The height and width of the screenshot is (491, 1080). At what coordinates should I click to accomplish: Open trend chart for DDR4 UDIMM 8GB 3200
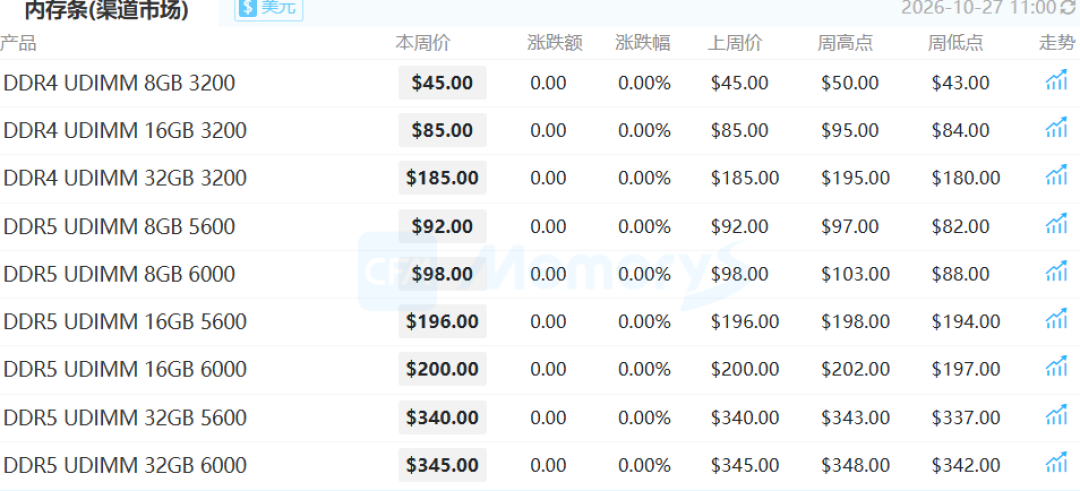pos(1057,81)
